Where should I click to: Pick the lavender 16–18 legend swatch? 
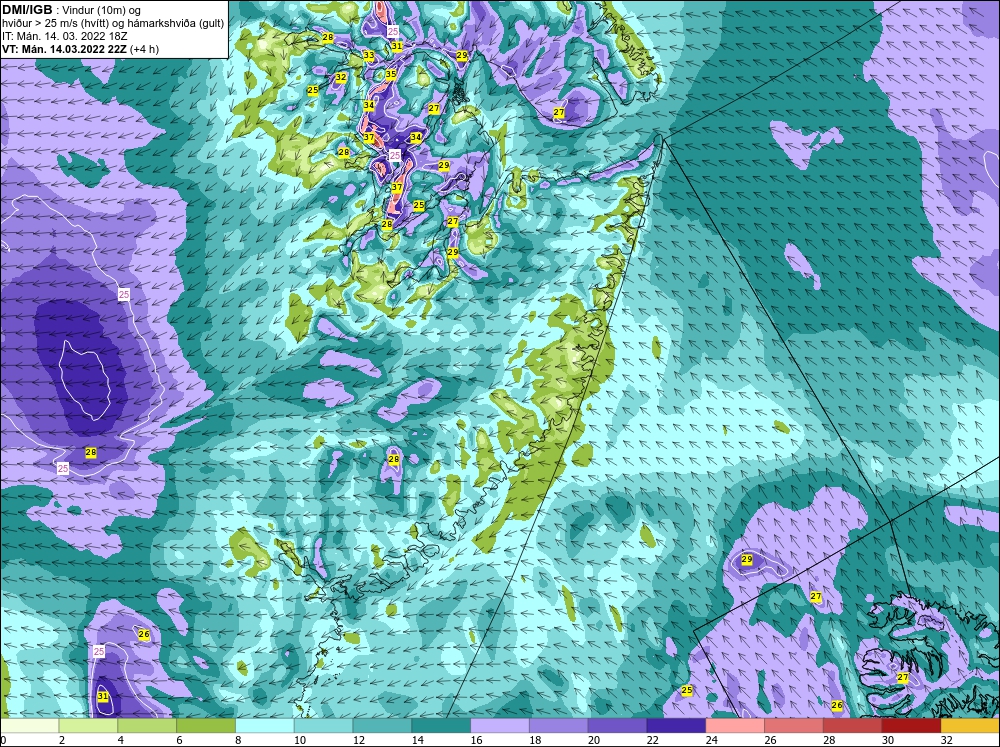pyautogui.click(x=500, y=725)
